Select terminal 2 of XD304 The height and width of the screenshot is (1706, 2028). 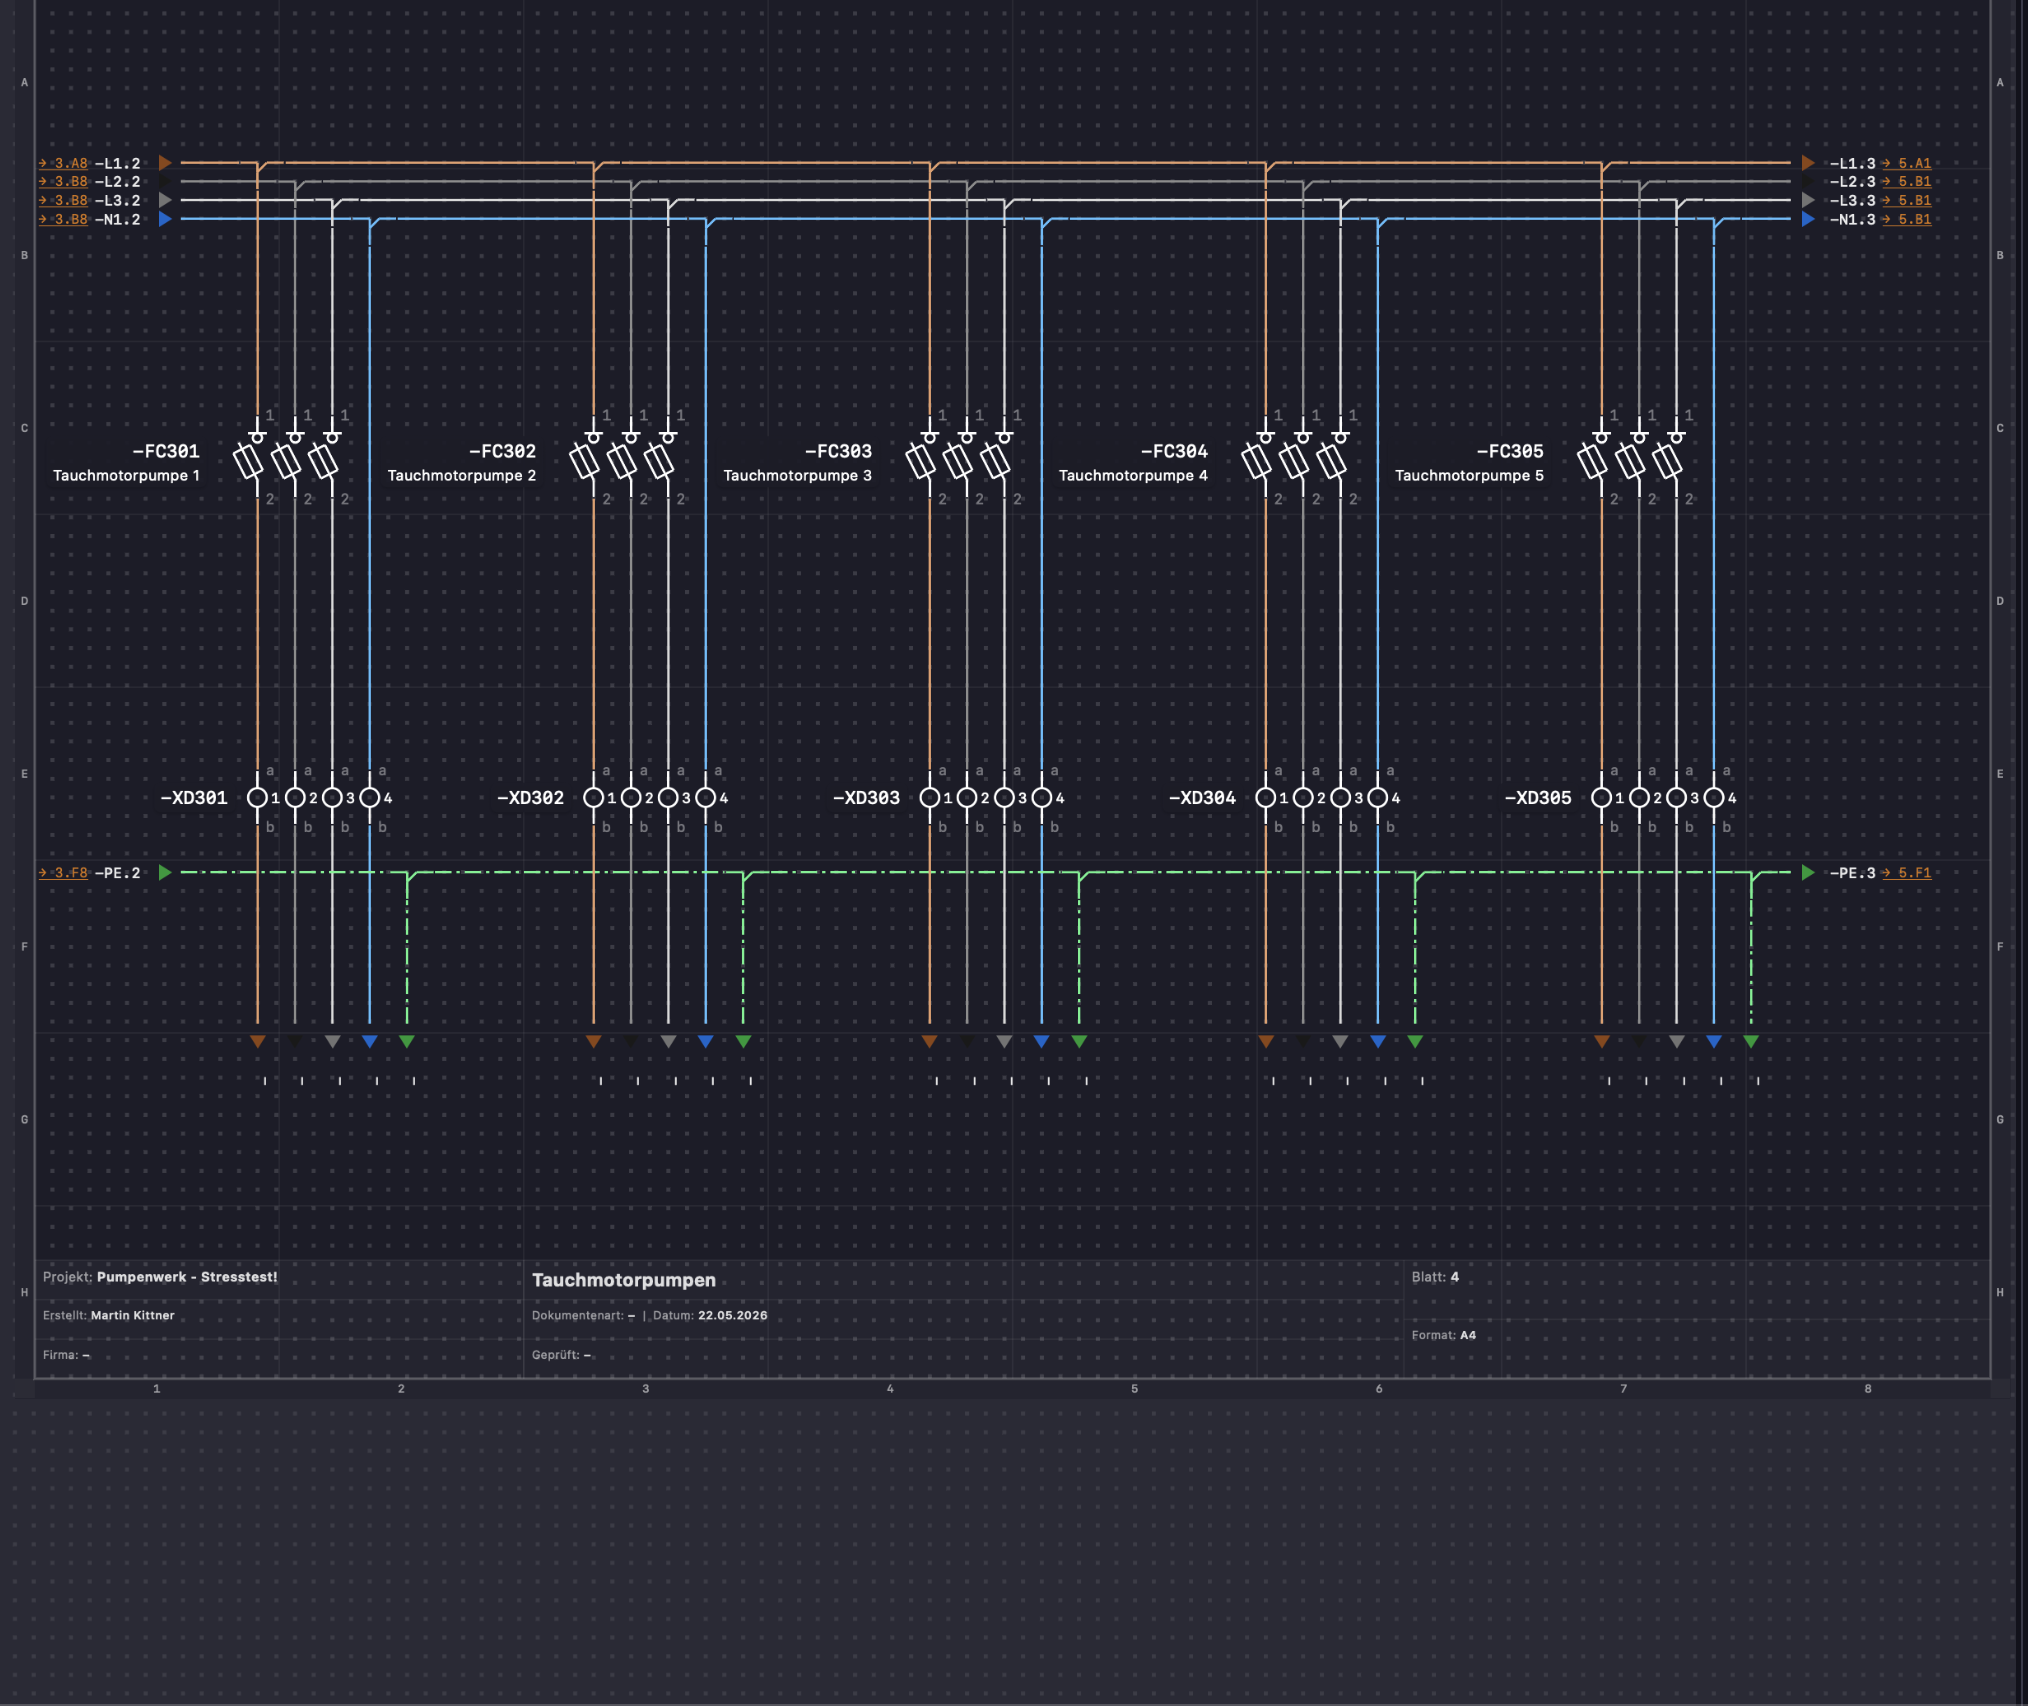1303,797
